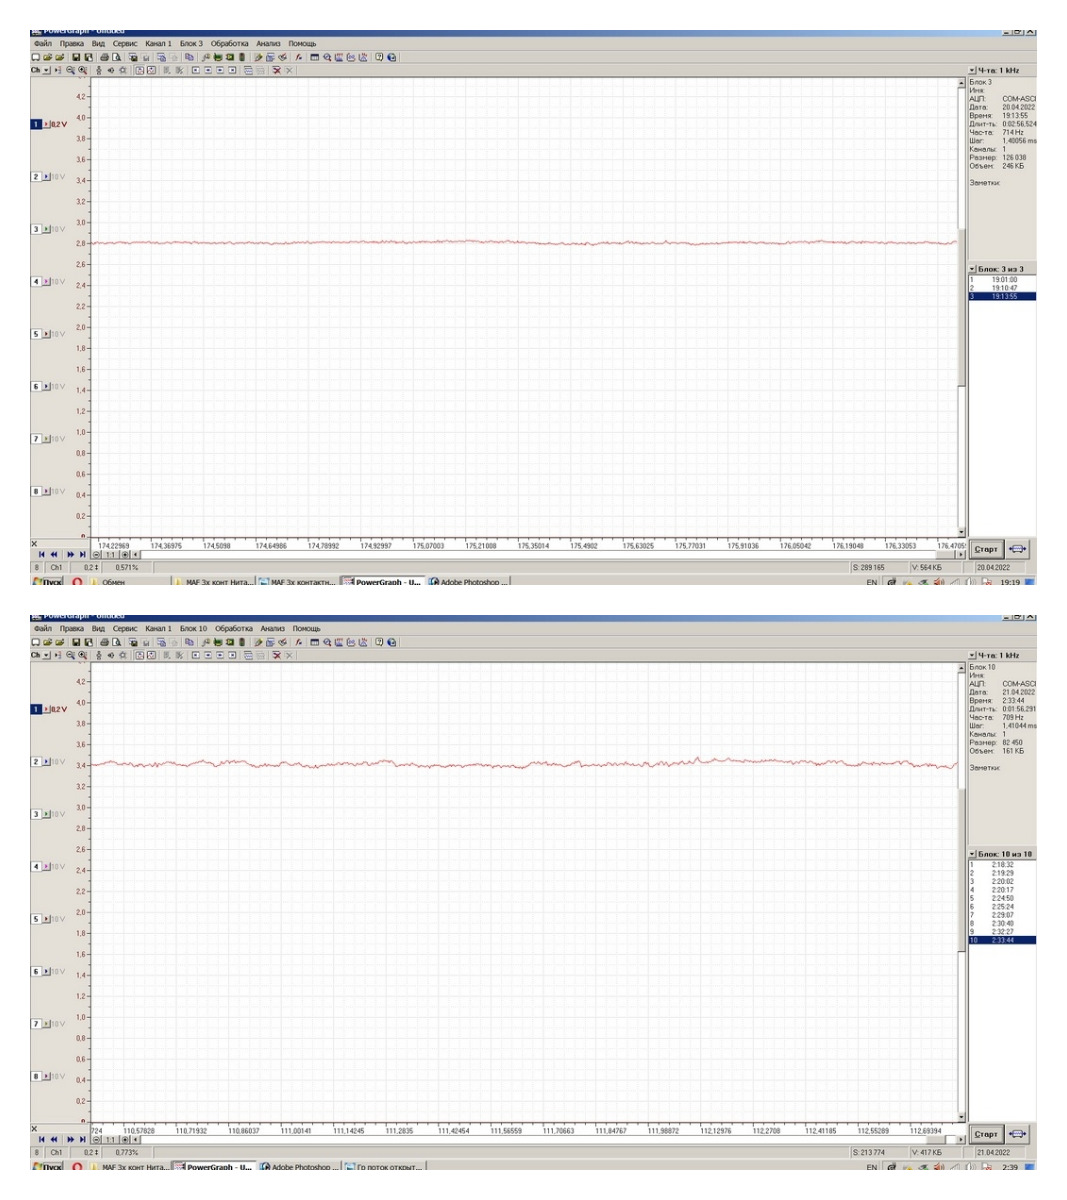Click 1:1 scale button in Блок 10 window
This screenshot has width=1067, height=1200.
[110, 1139]
